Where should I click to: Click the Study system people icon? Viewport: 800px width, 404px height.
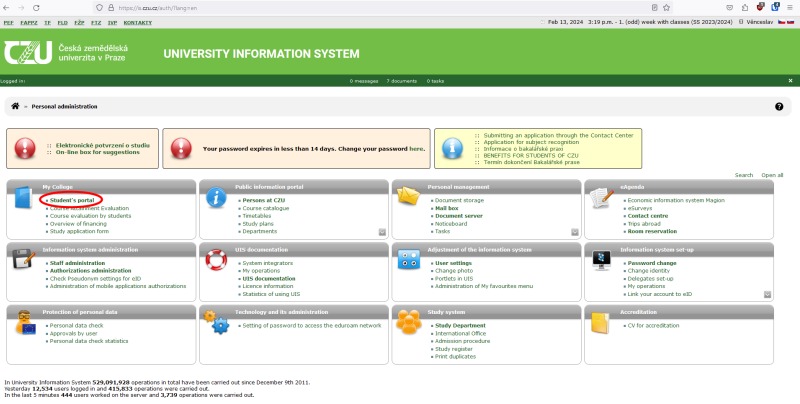[x=409, y=323]
